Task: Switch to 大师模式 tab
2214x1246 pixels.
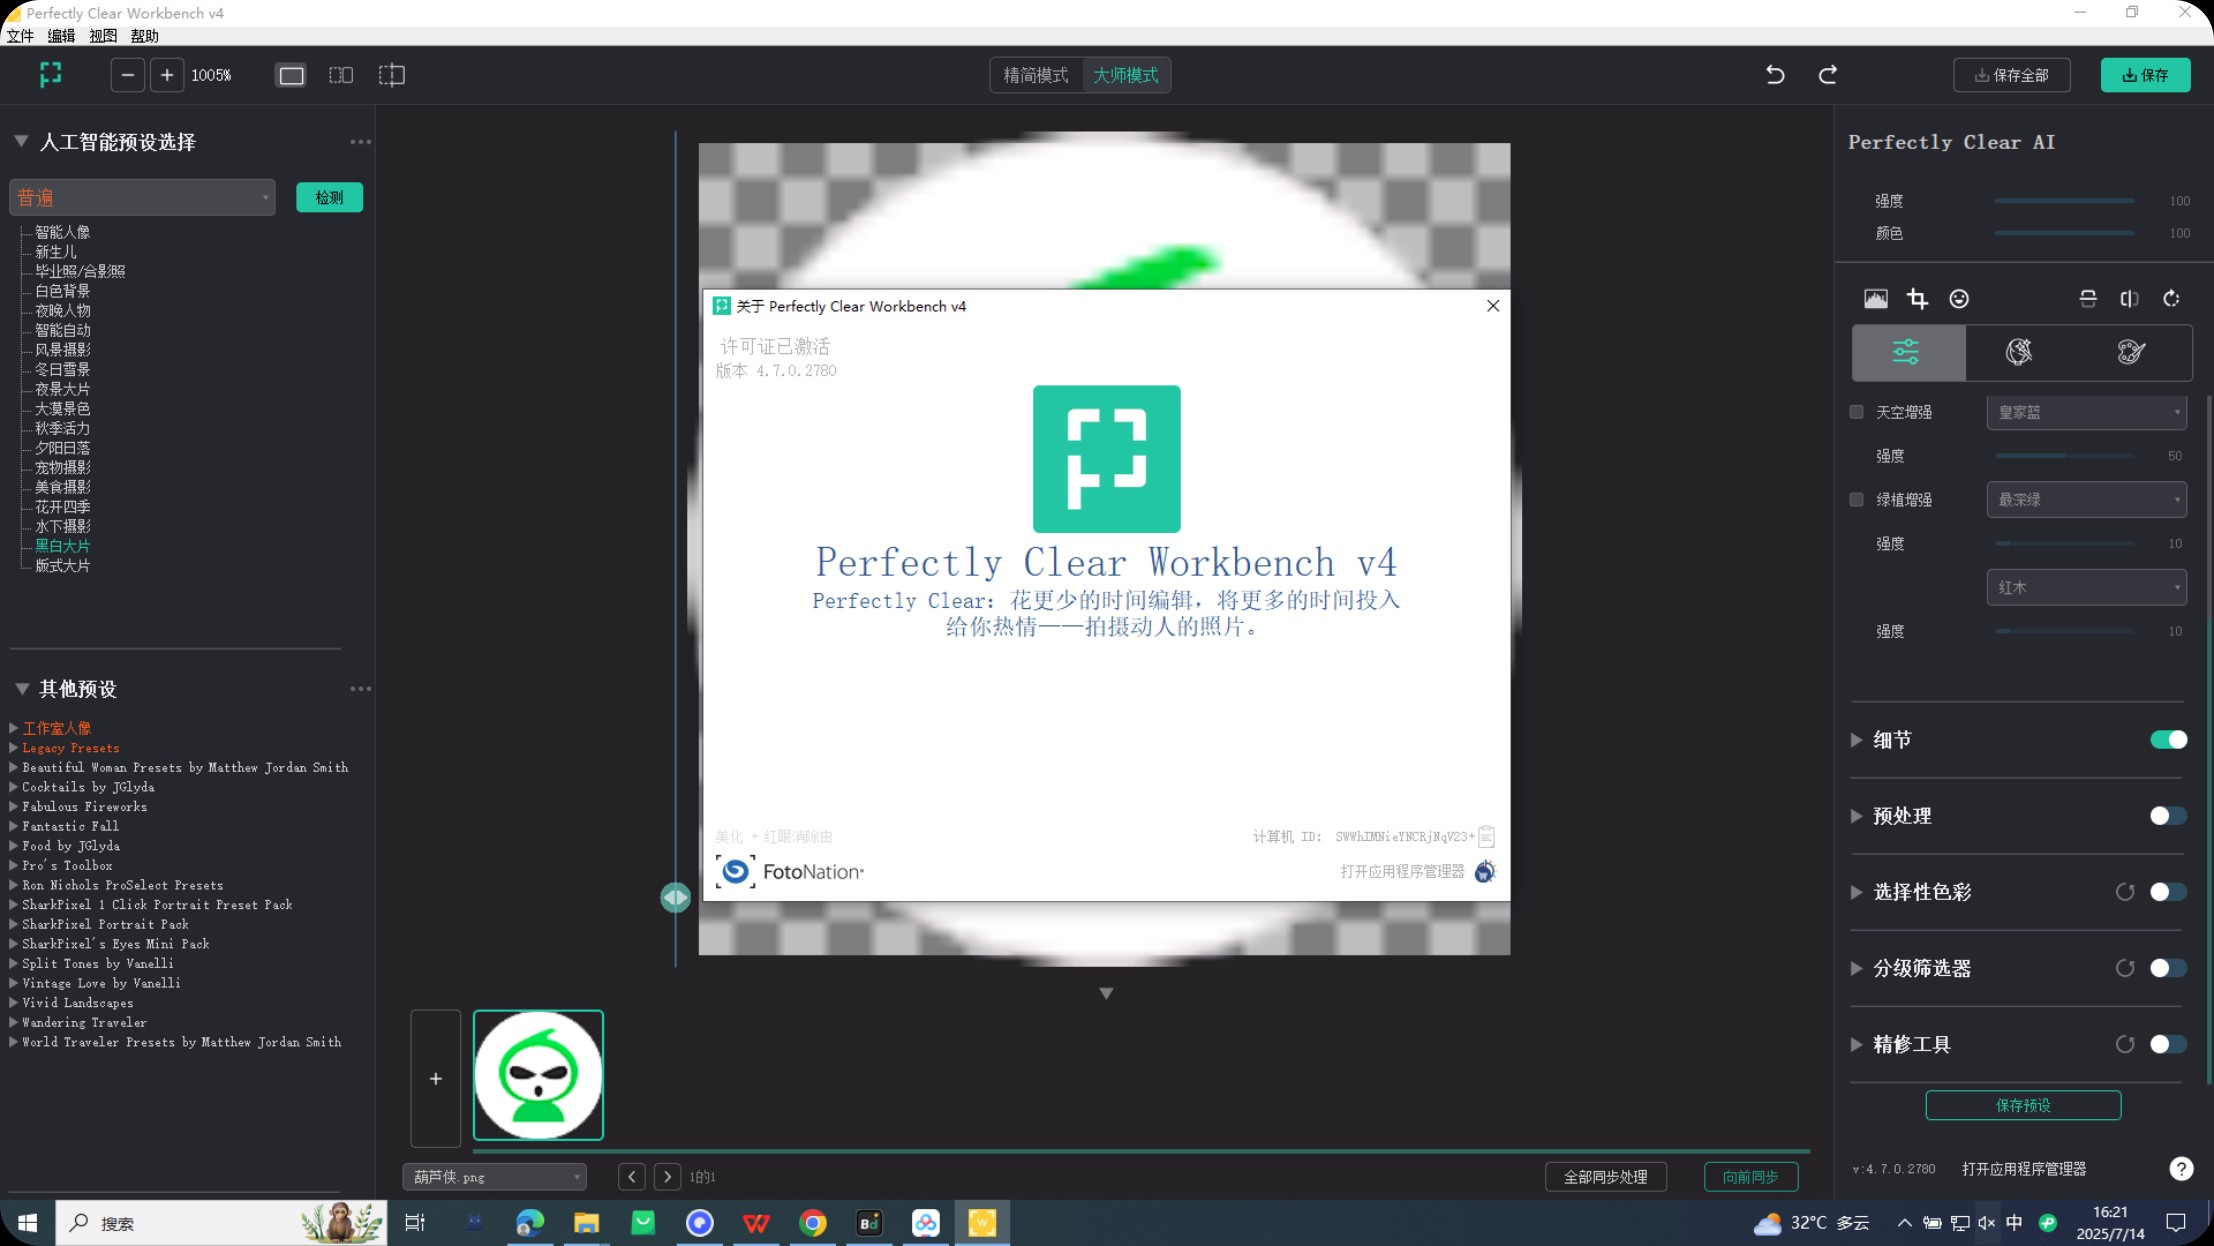Action: [x=1126, y=75]
